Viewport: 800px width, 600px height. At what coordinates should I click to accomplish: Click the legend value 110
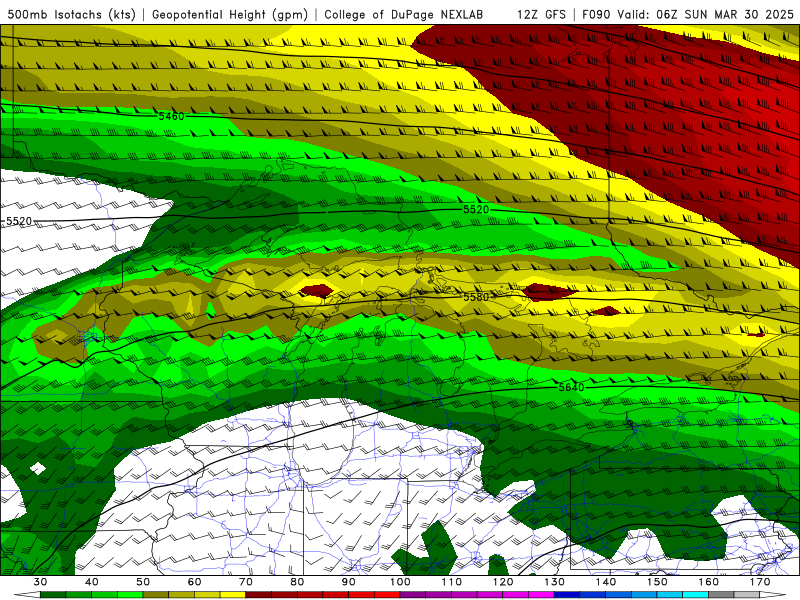[x=452, y=582]
